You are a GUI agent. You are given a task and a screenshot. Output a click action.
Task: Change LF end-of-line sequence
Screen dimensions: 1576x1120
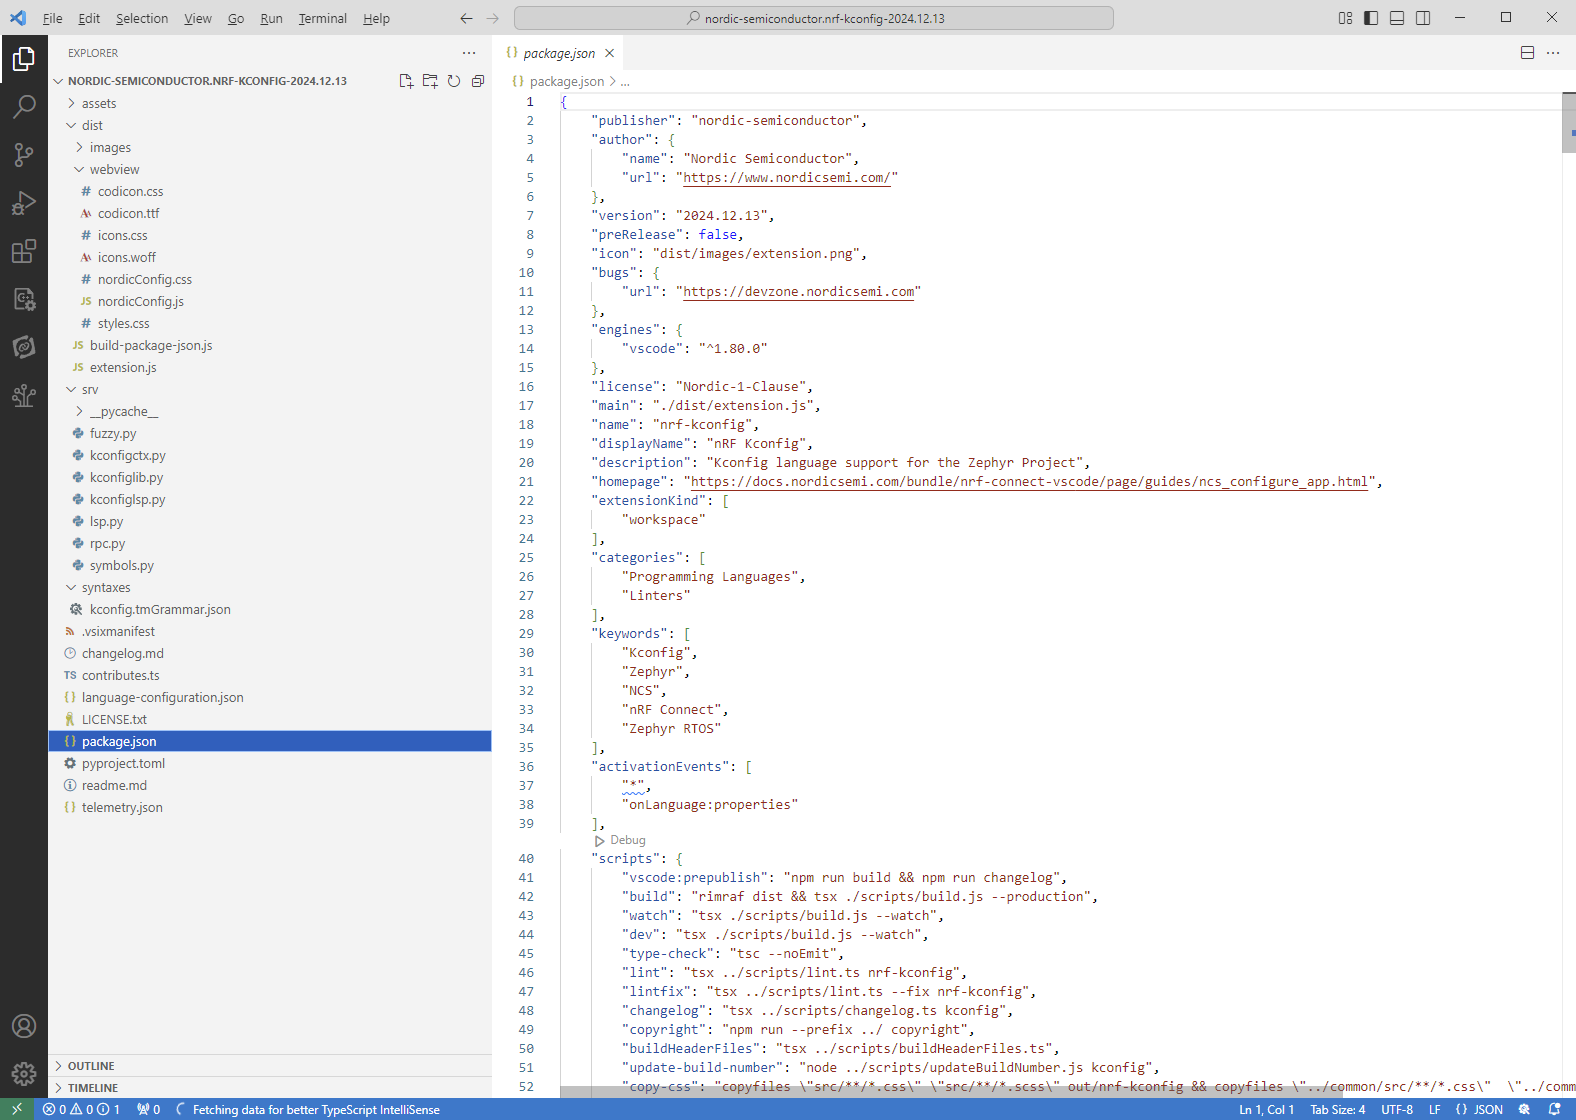(1434, 1109)
